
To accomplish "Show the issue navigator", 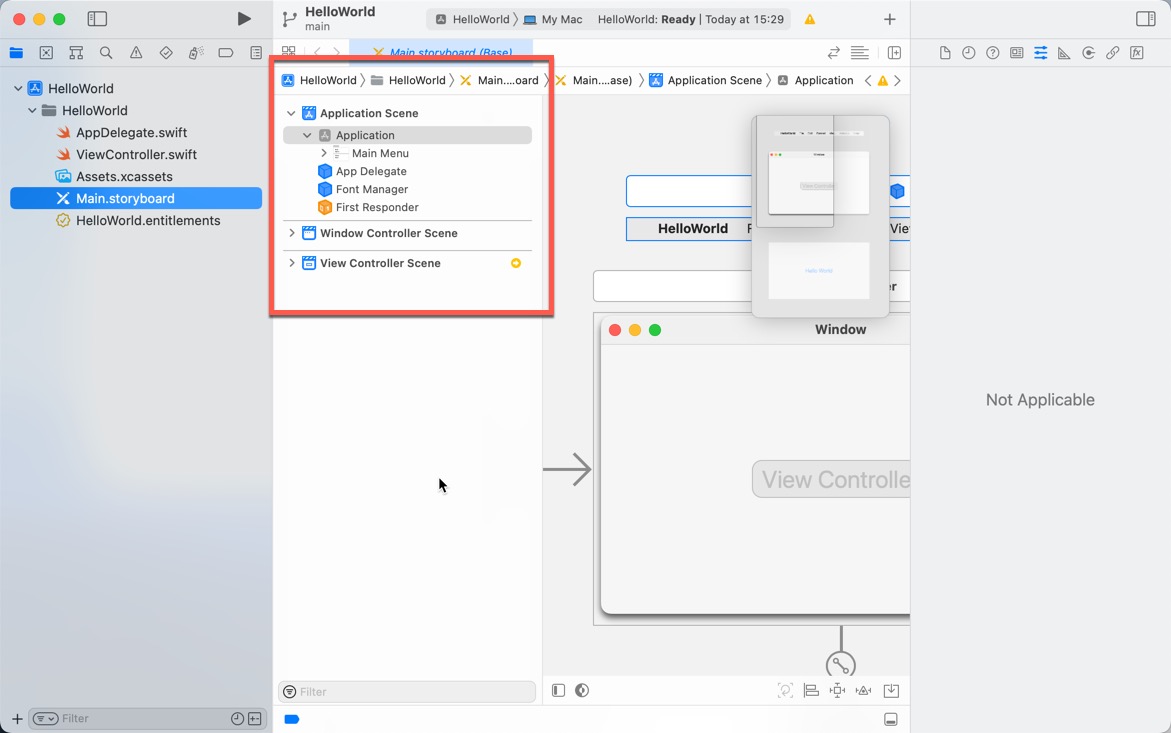I will (x=136, y=52).
